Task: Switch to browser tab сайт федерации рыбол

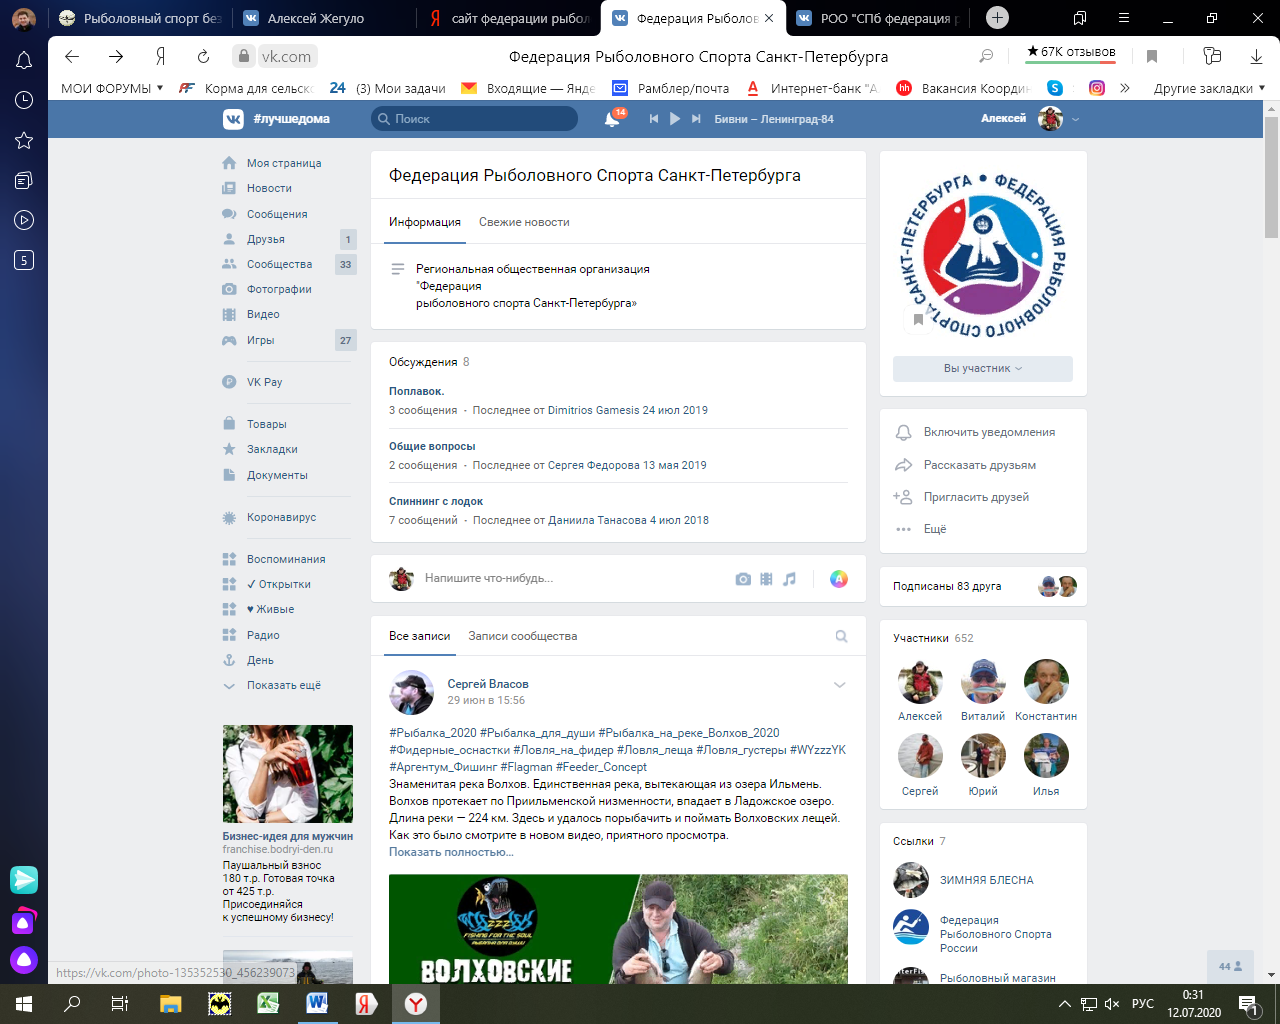Action: click(x=510, y=18)
